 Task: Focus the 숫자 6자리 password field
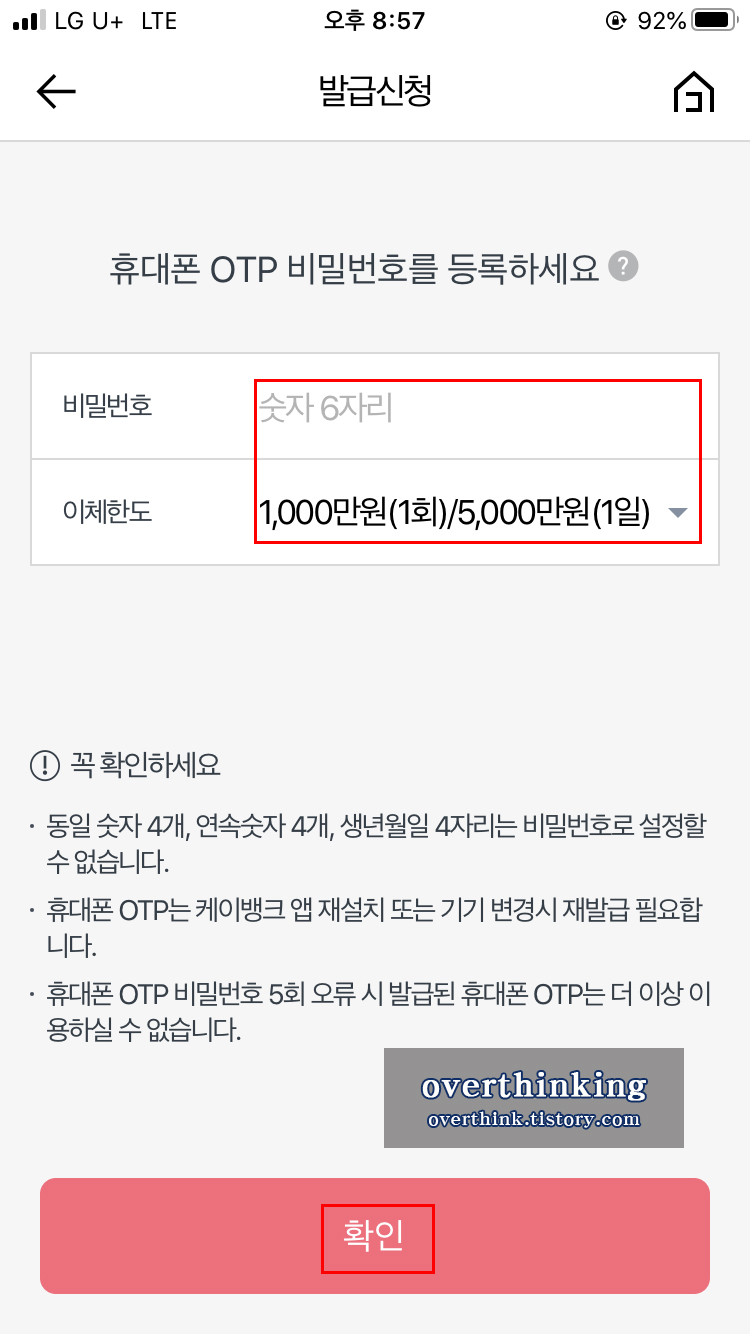tap(478, 408)
